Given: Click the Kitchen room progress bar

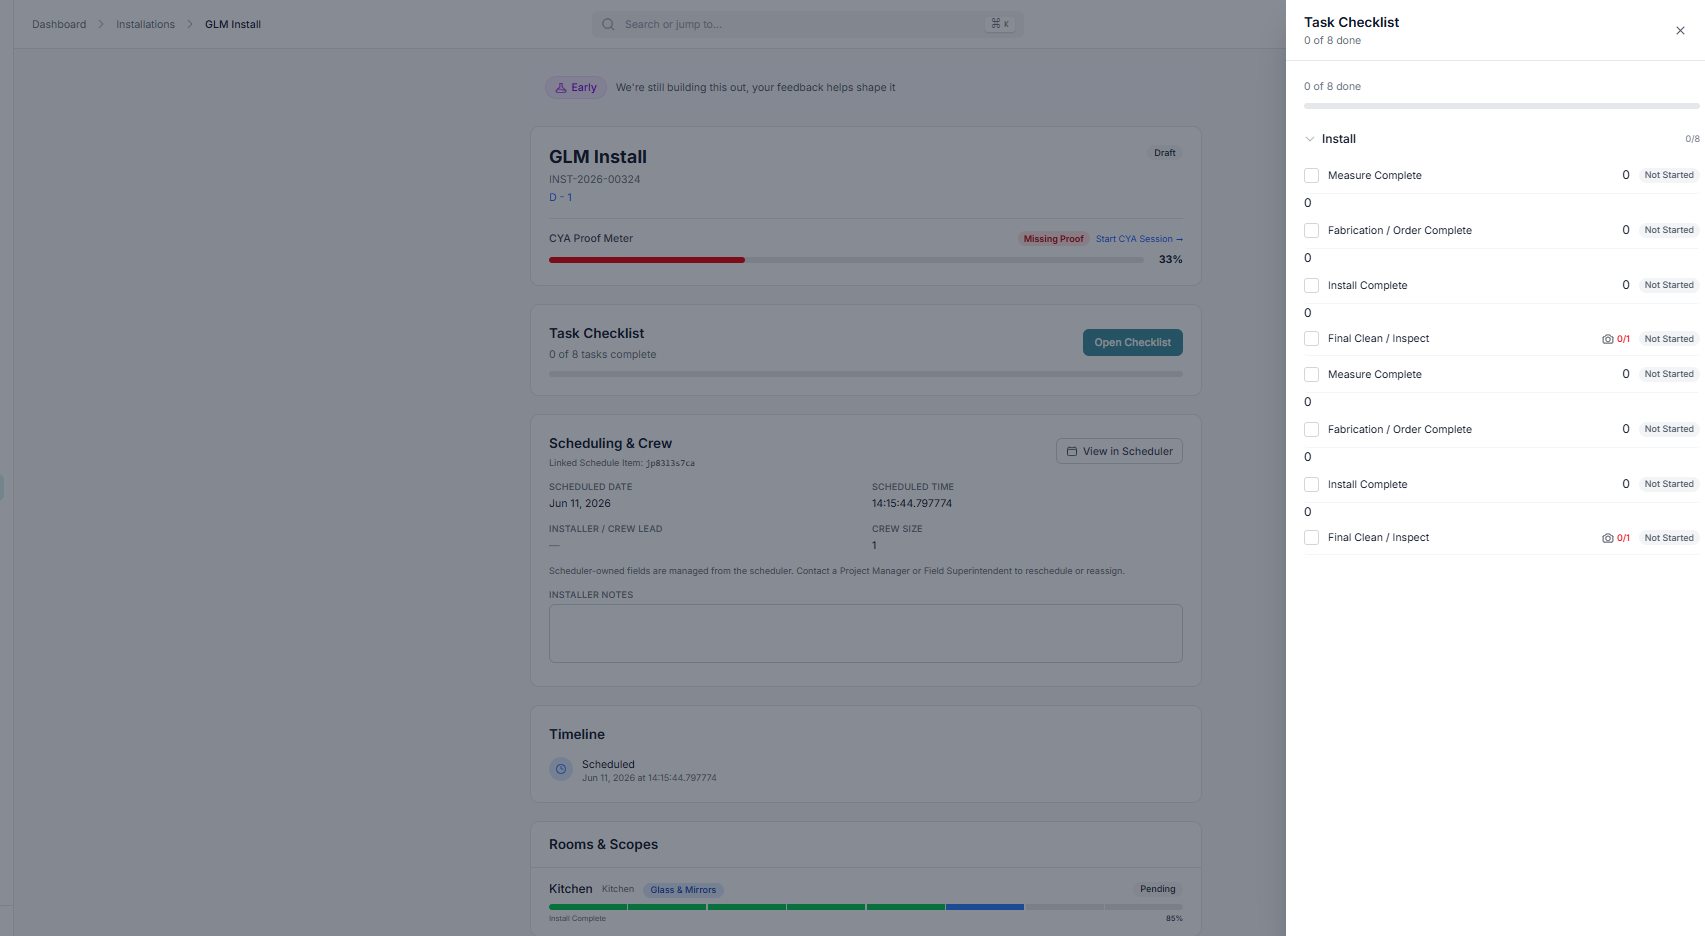Looking at the screenshot, I should (x=866, y=907).
